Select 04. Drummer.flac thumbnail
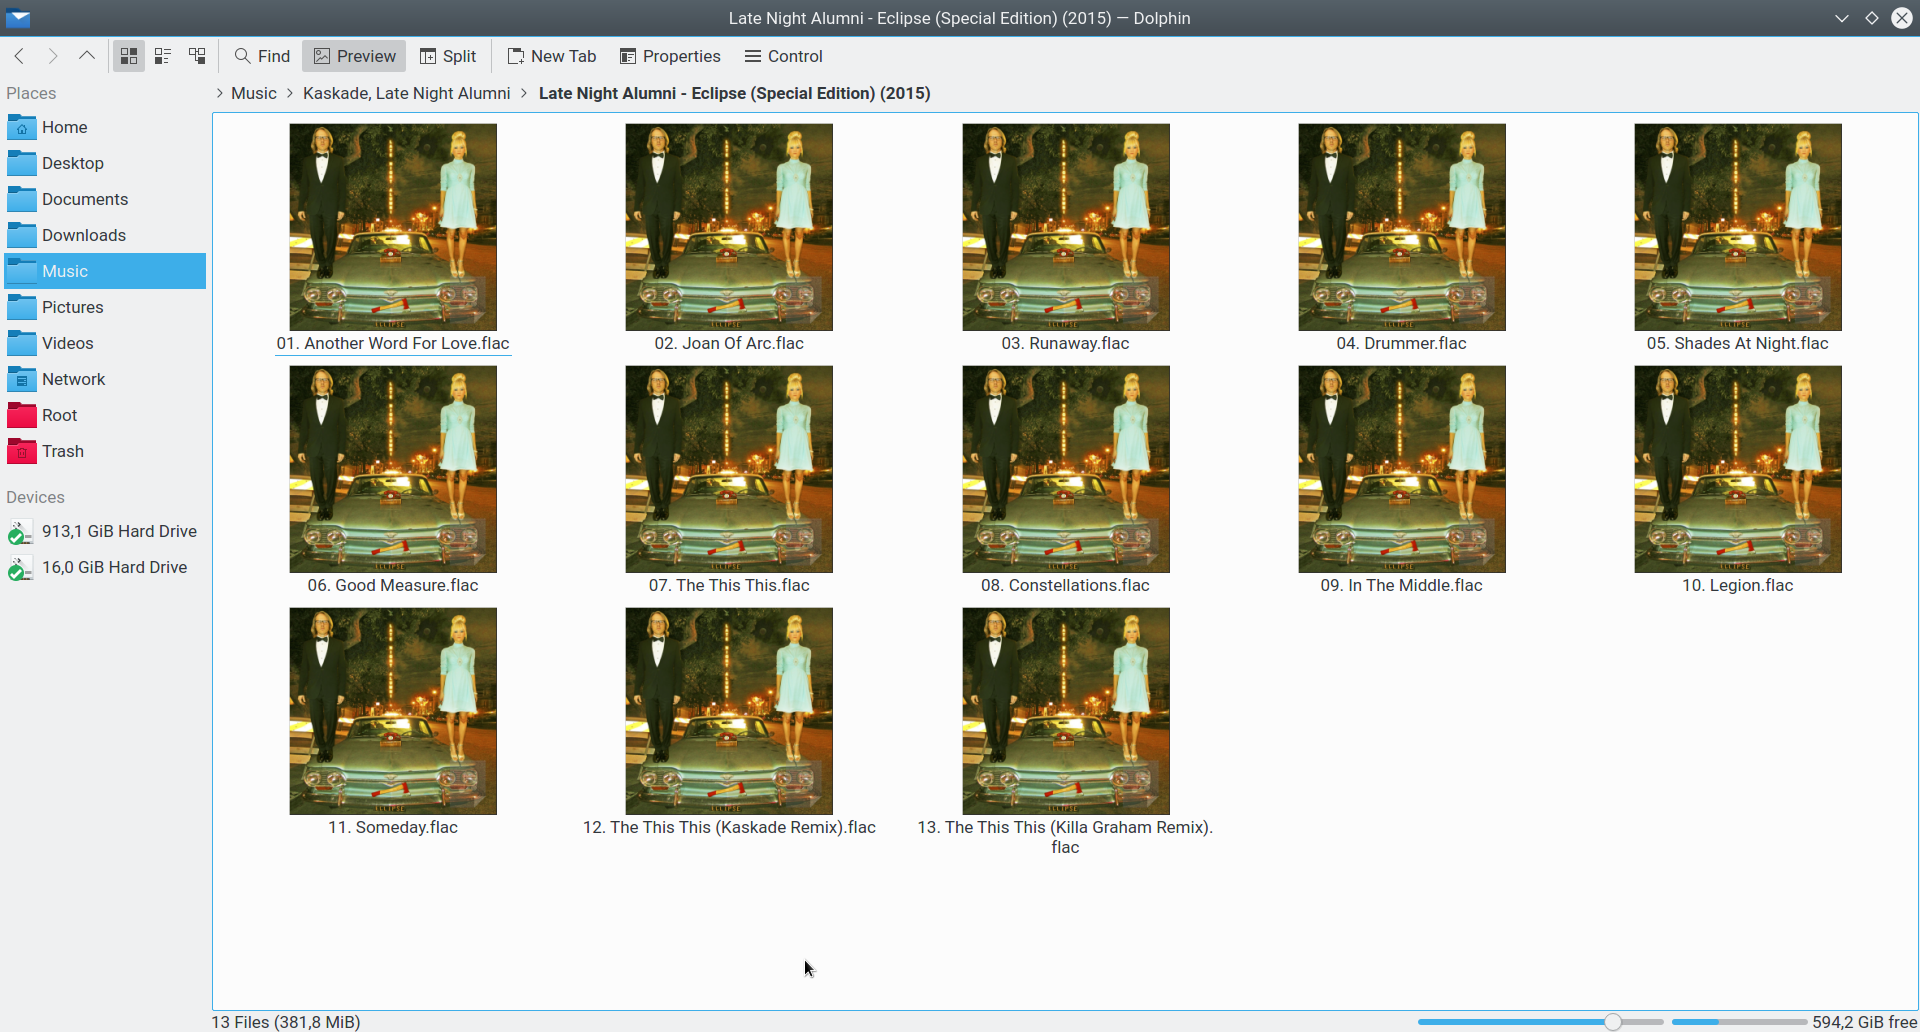 [x=1402, y=227]
